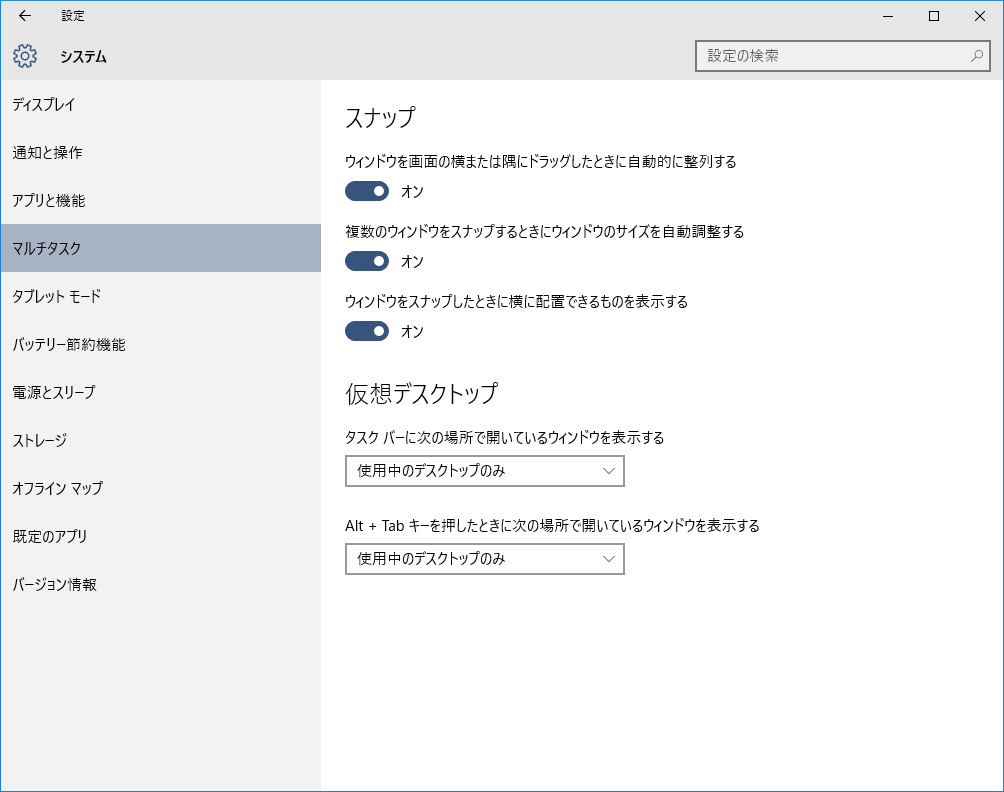Open バッテリー節約機能 settings
The height and width of the screenshot is (792, 1004).
(x=161, y=344)
